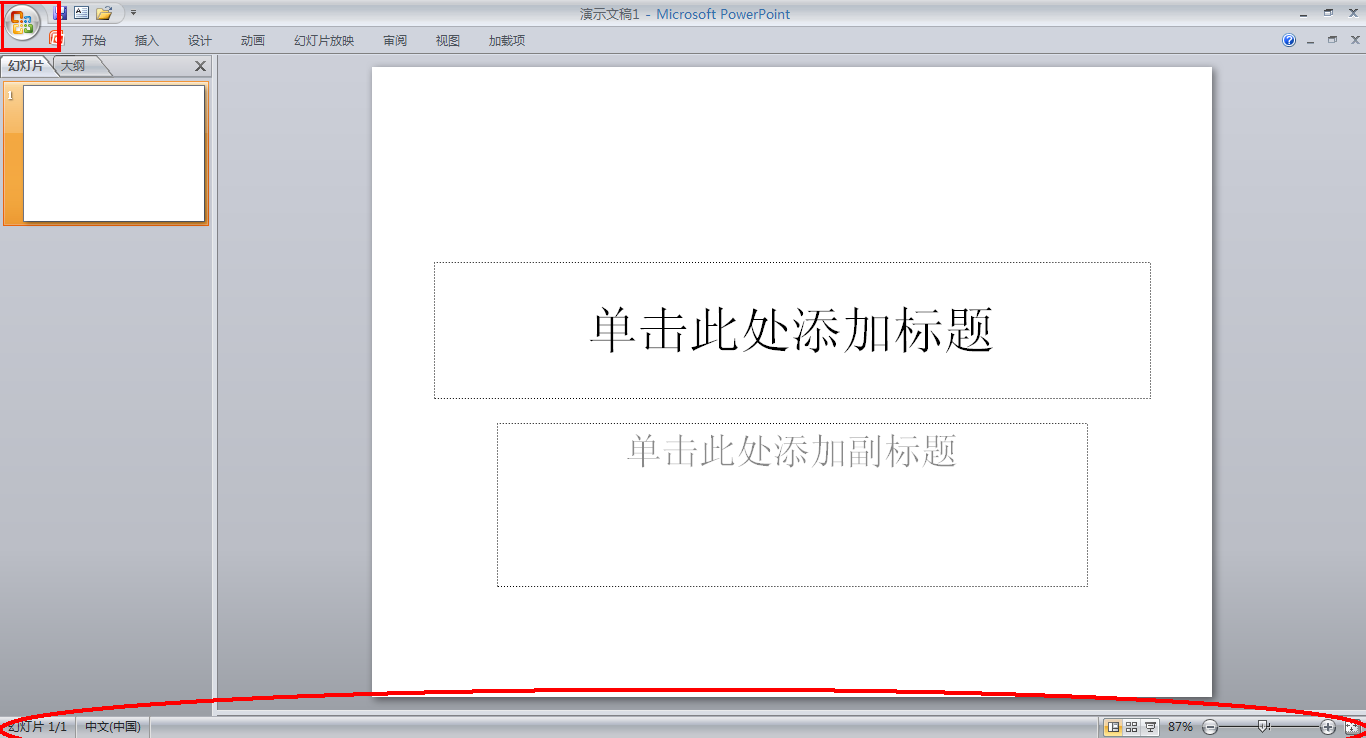
Task: Click 中文(中国) language indicator
Action: point(112,727)
